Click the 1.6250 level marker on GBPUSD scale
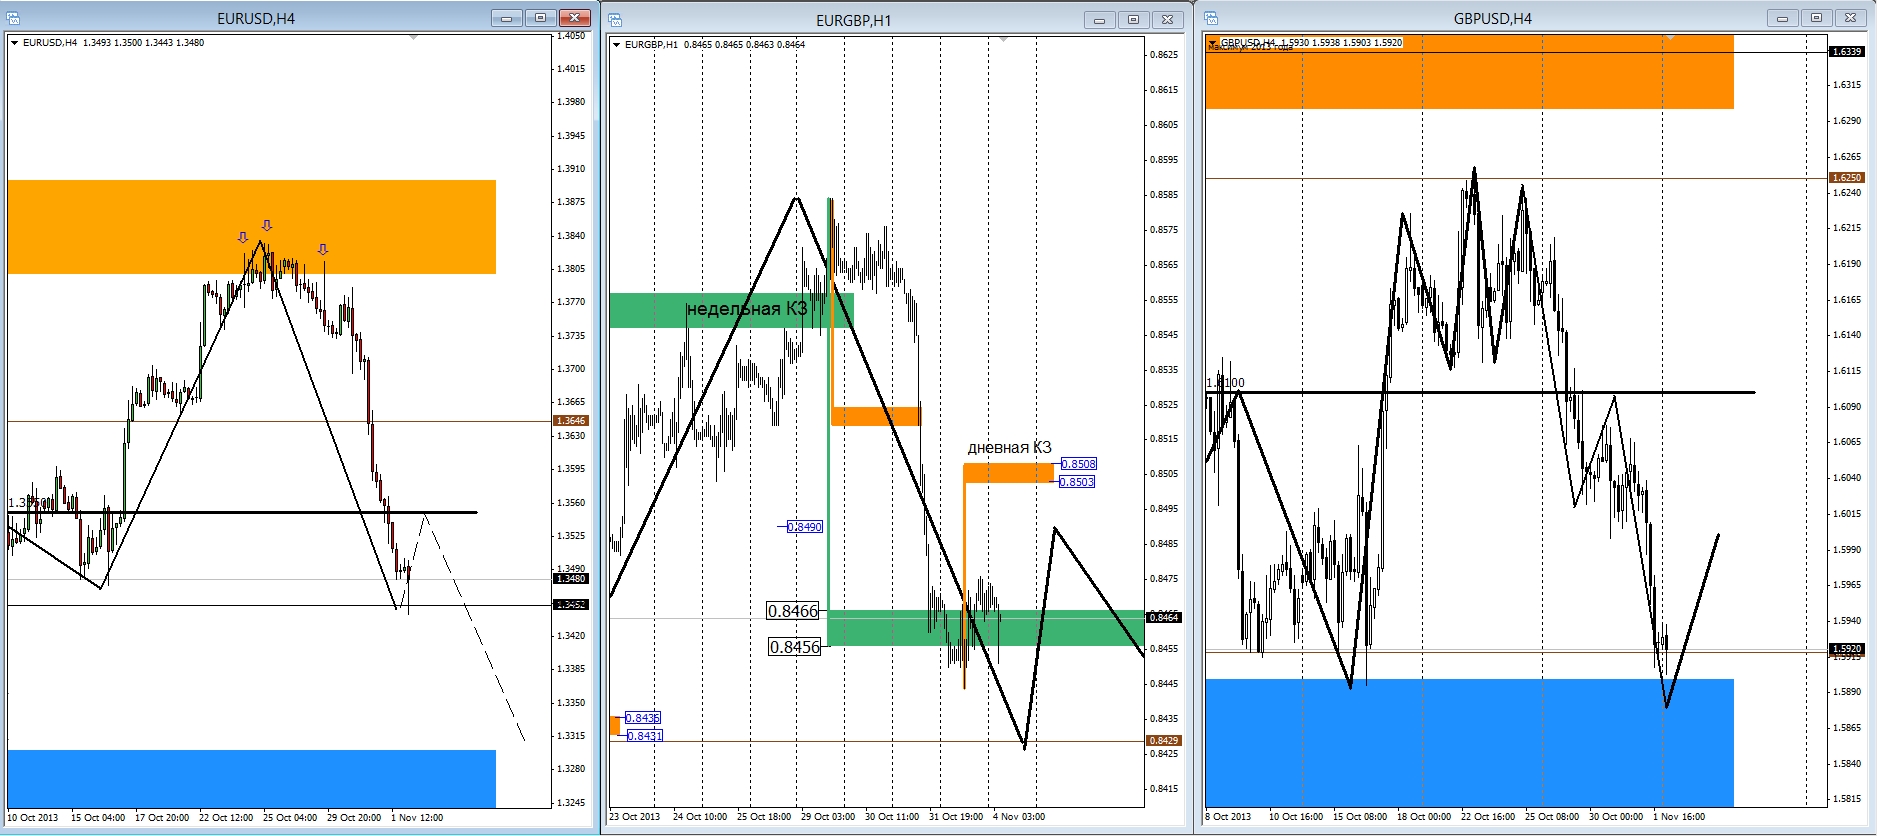 coord(1846,178)
